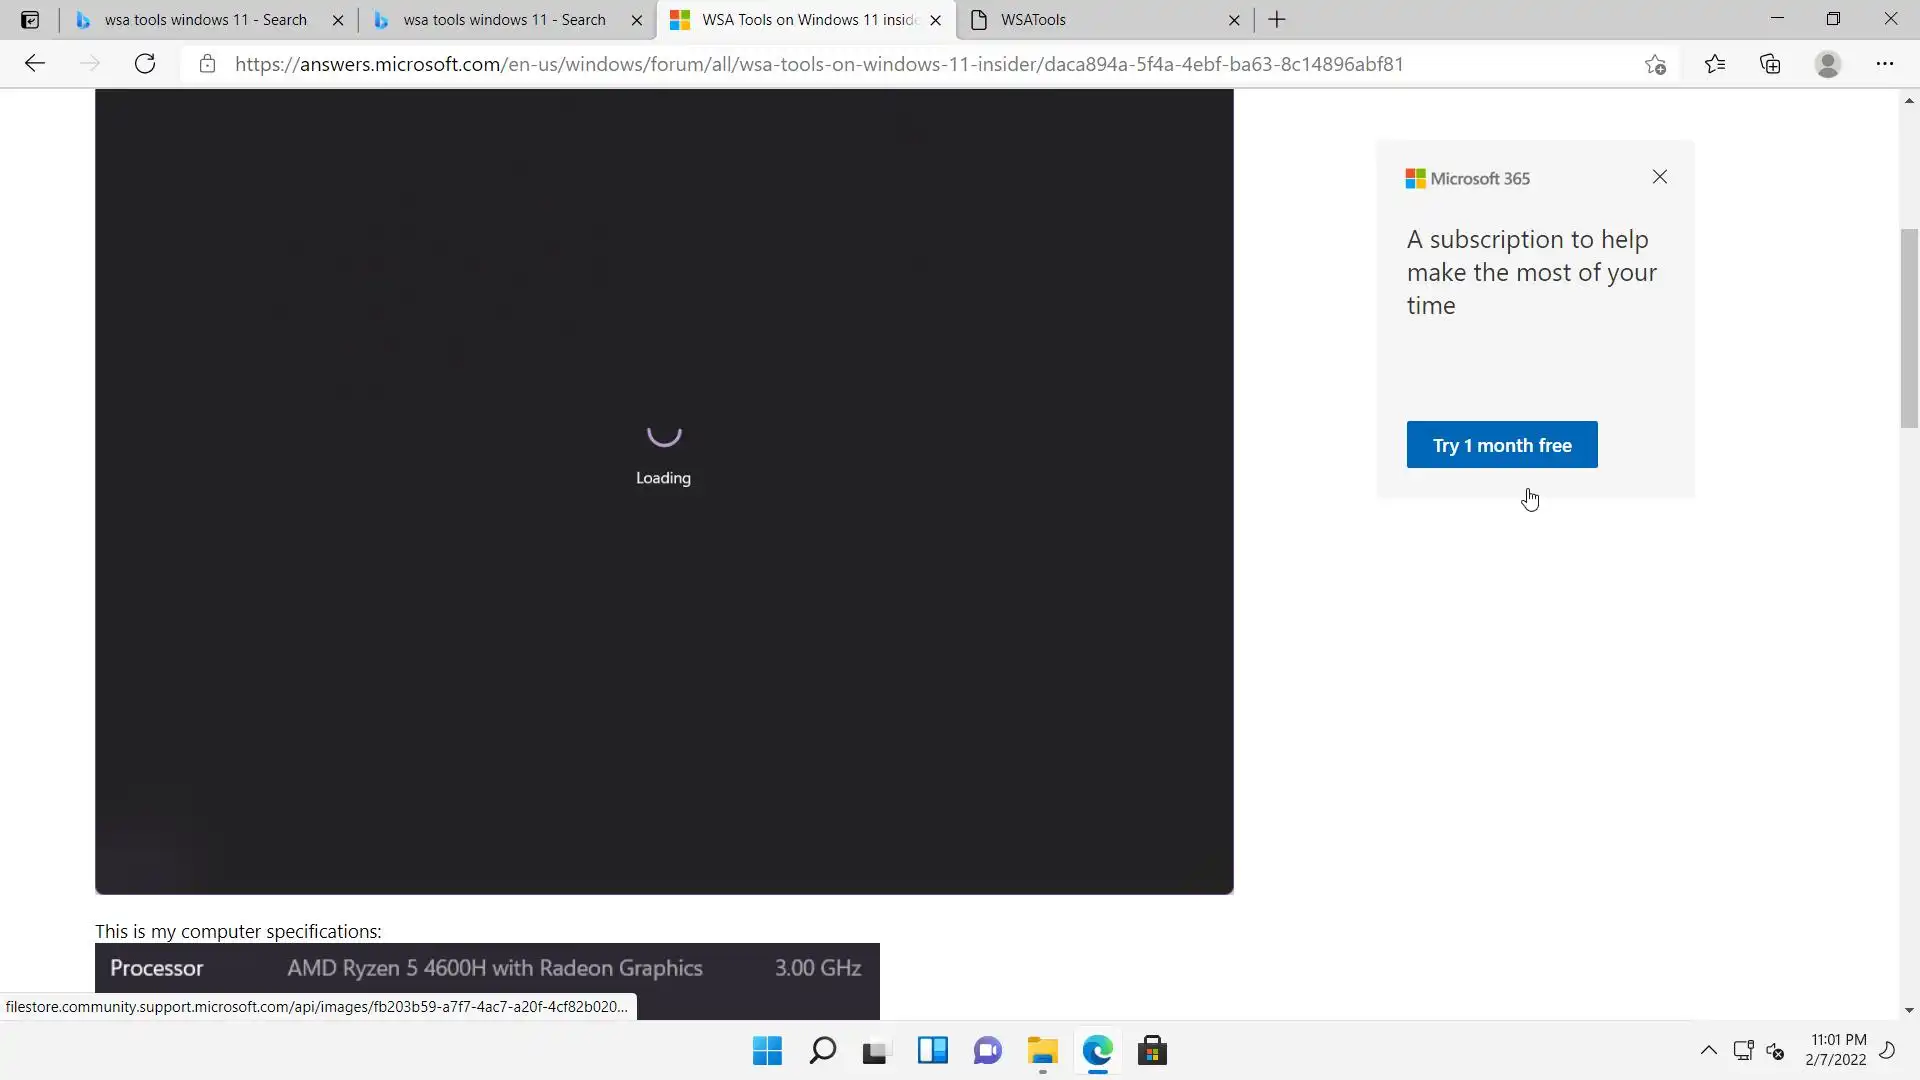View site information lock icon
This screenshot has height=1080, width=1920.
[x=207, y=64]
